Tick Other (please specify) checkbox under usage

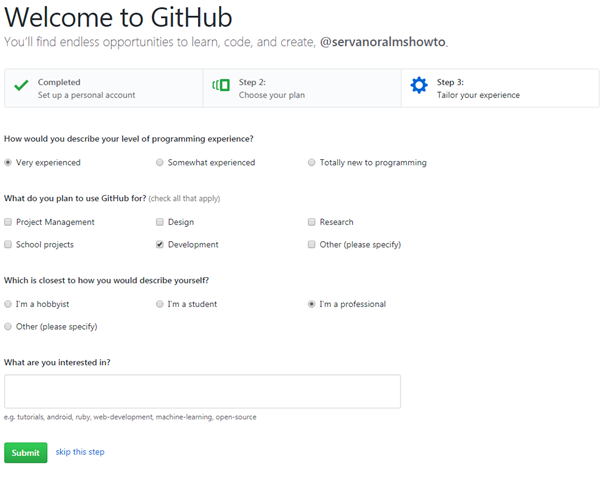click(311, 245)
